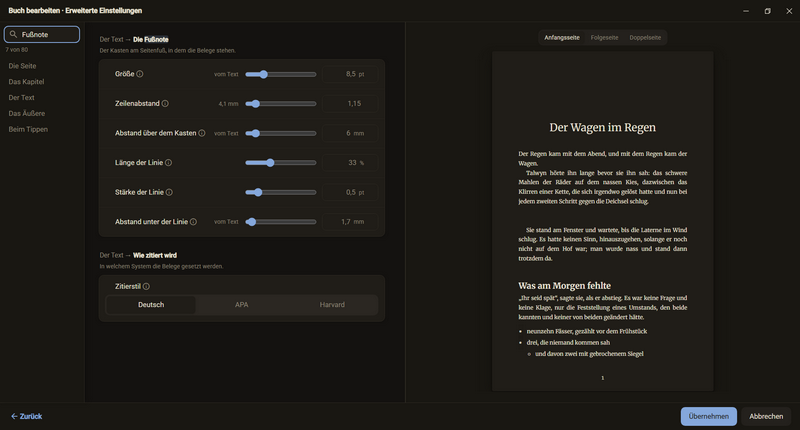Select APA citation style
Screen dimensions: 800x430
pos(241,305)
